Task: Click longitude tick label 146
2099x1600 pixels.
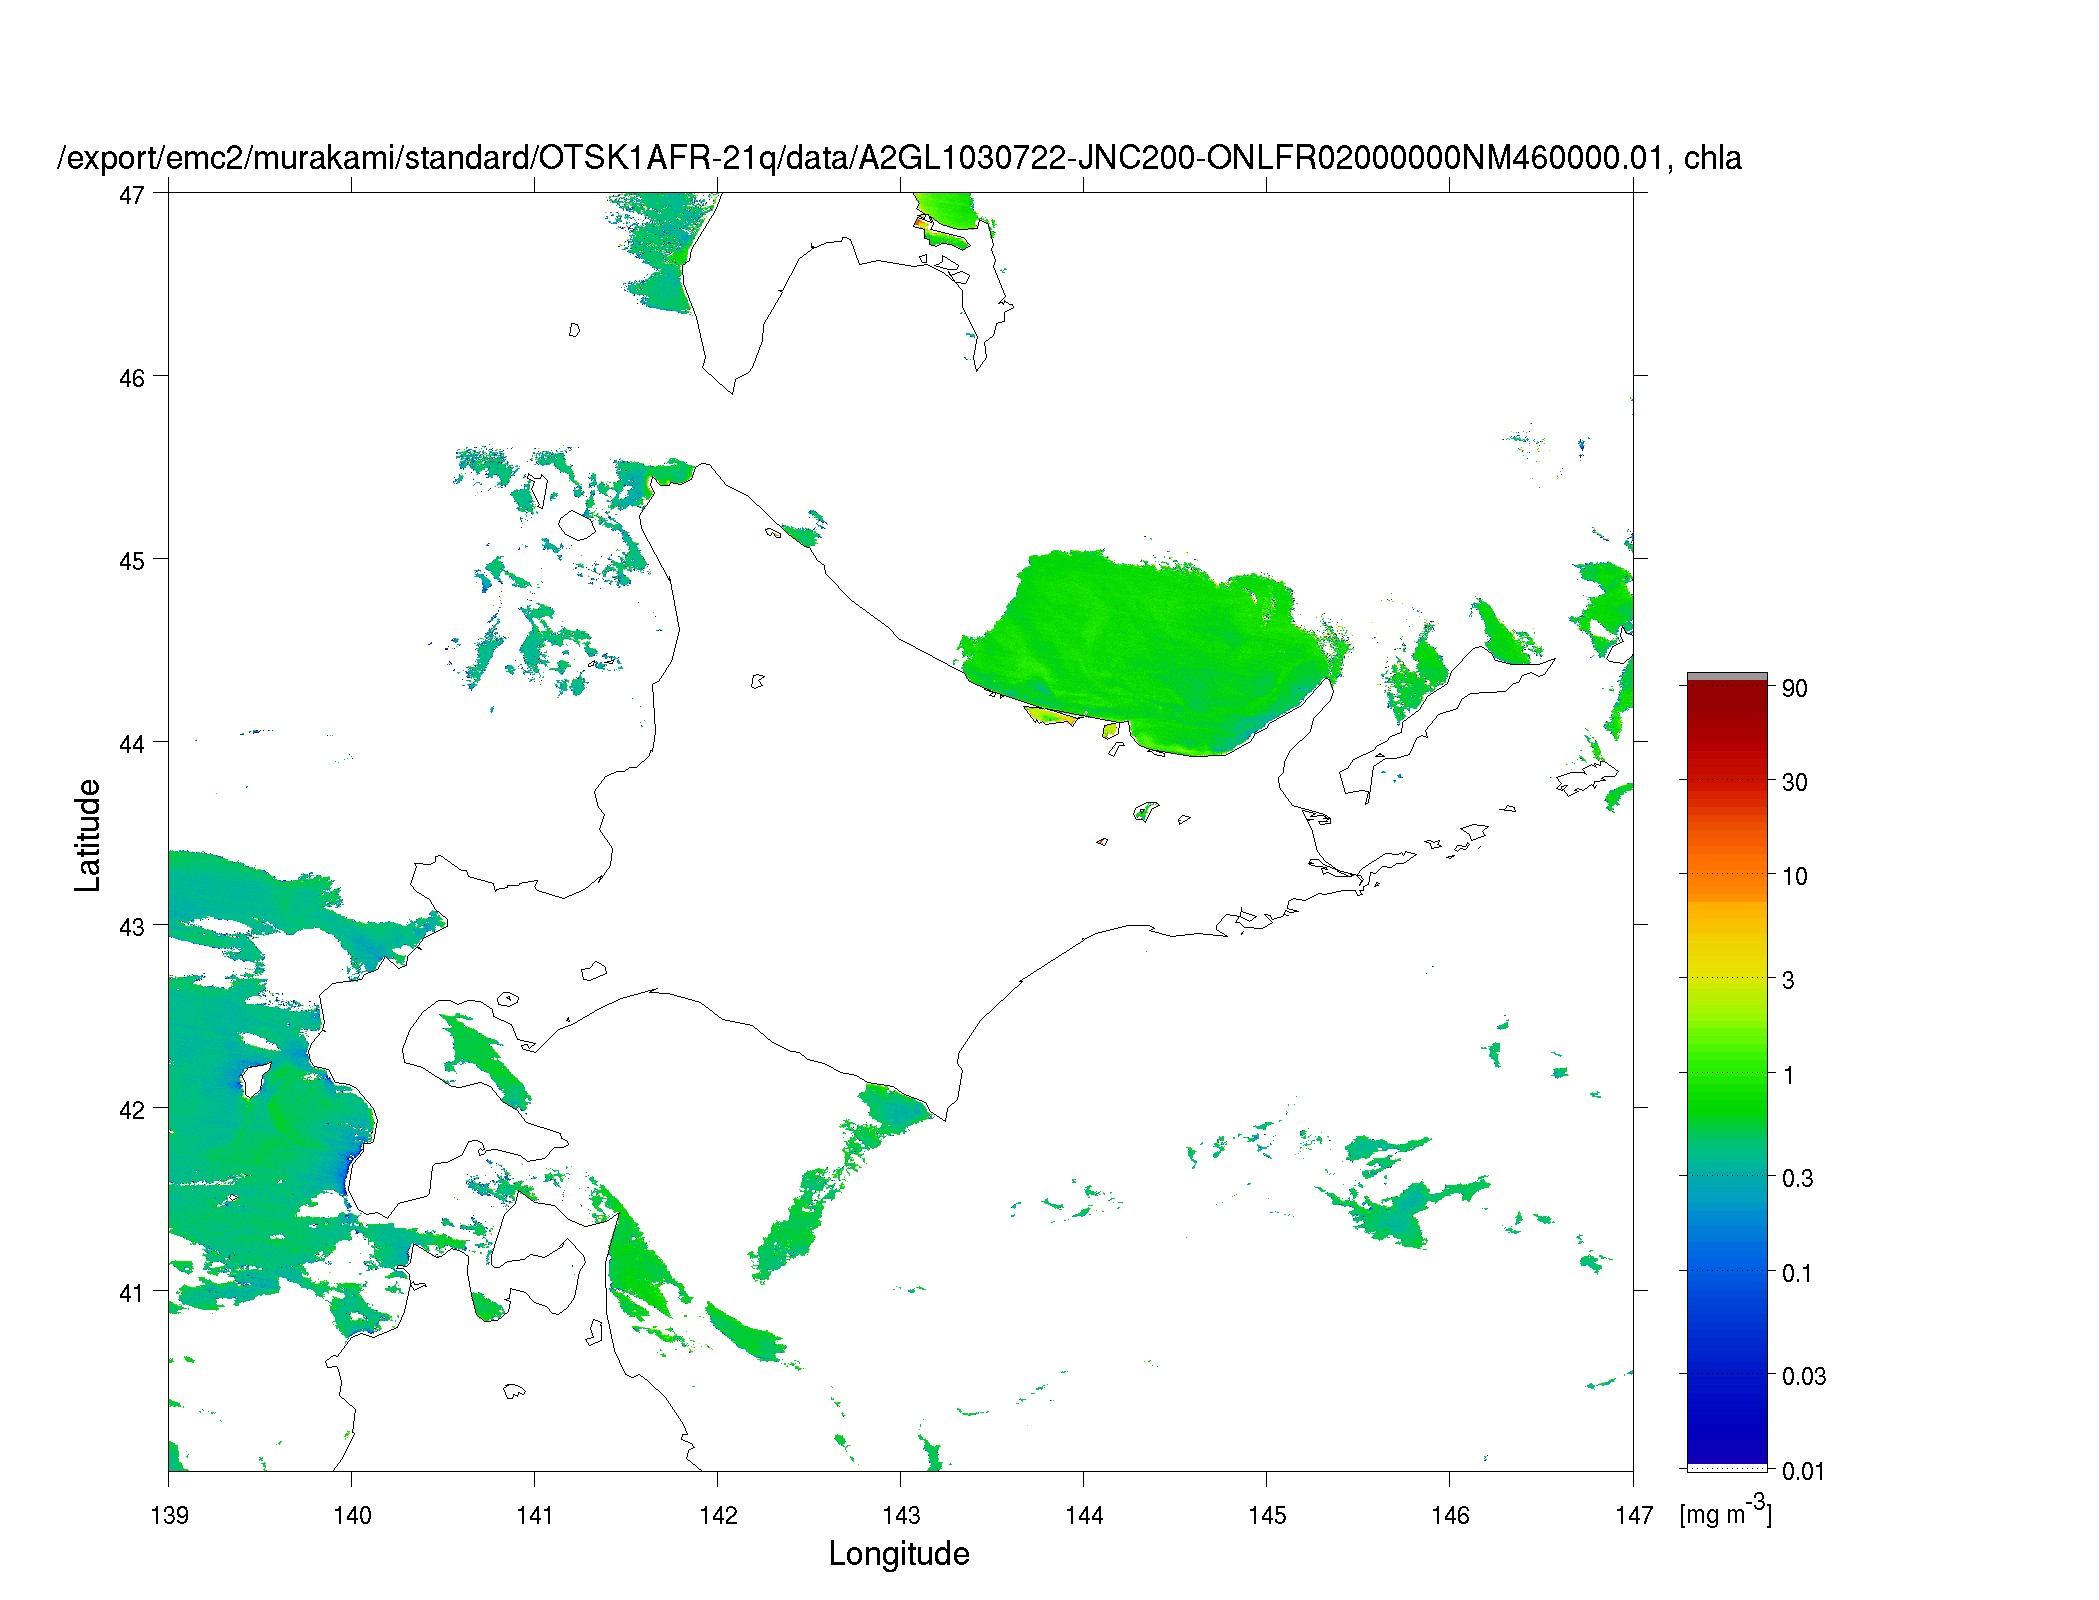Action: coord(1450,1515)
